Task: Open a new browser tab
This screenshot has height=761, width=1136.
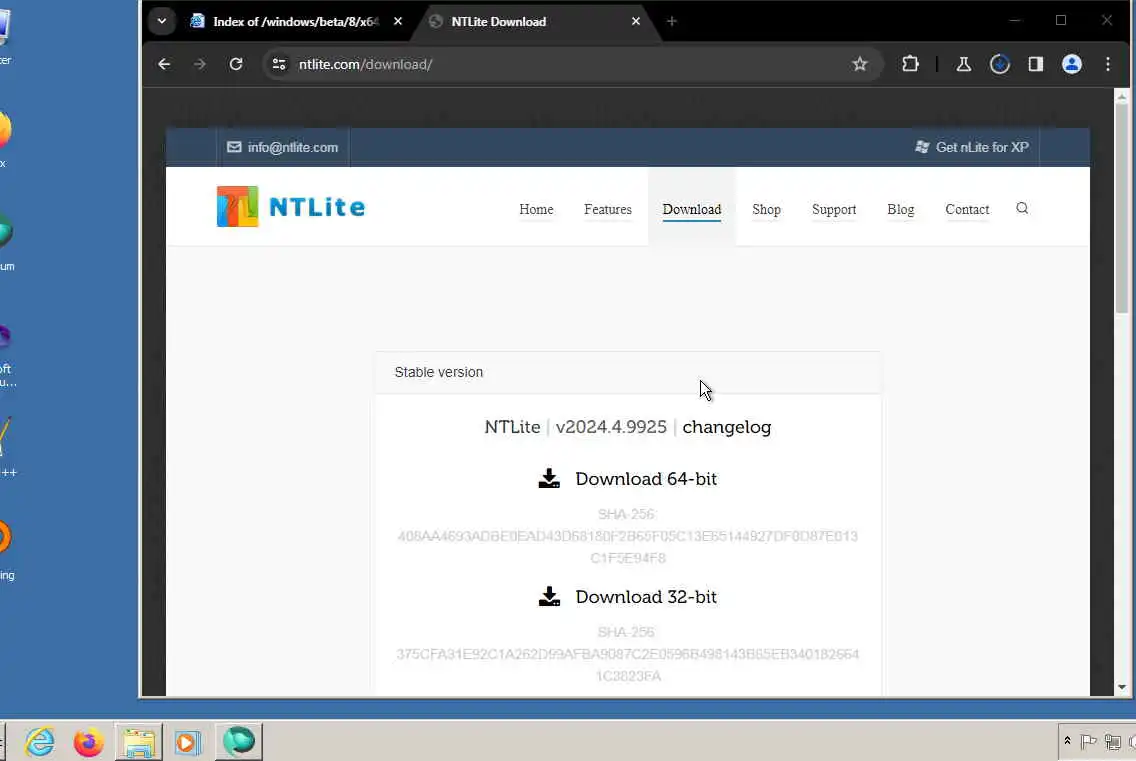Action: coord(672,22)
